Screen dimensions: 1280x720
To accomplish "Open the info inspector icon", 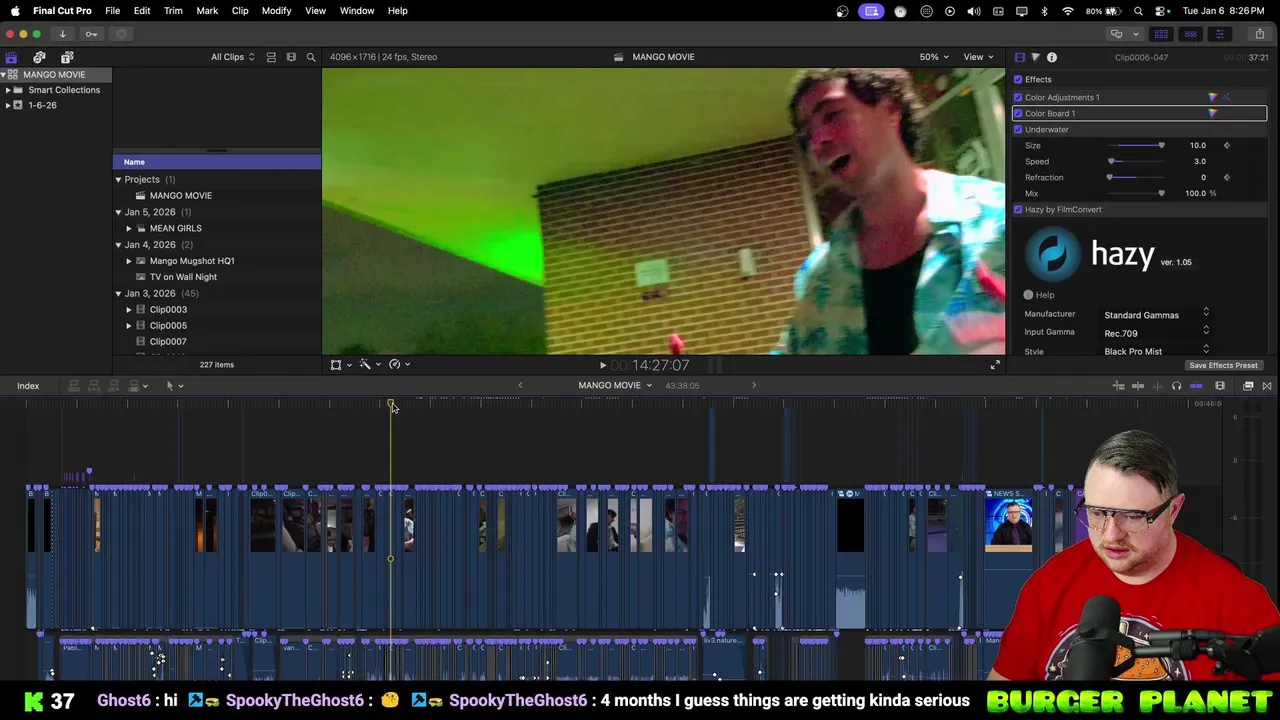I will coord(1052,57).
